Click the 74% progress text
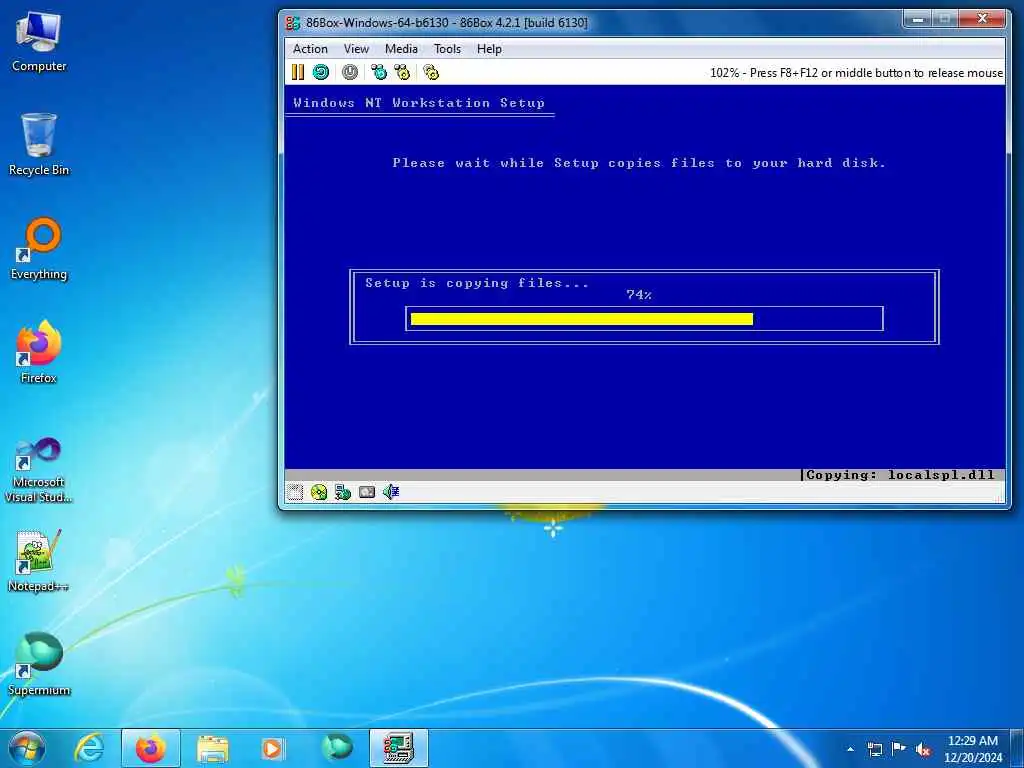 639,295
